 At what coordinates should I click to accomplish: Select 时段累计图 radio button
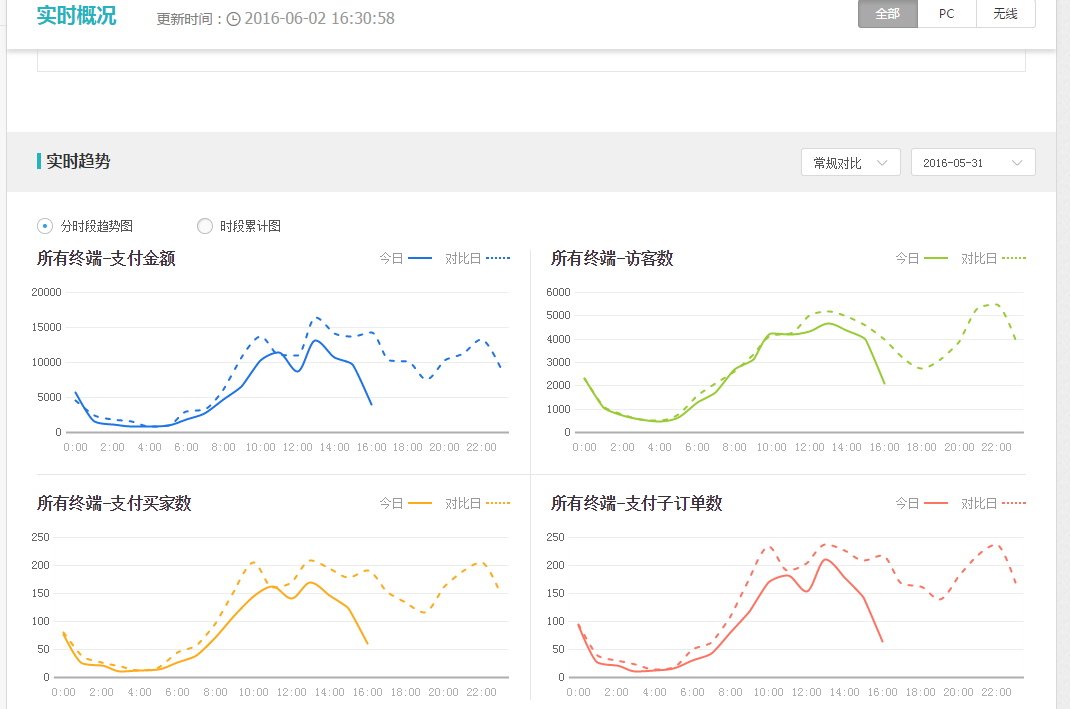(205, 226)
